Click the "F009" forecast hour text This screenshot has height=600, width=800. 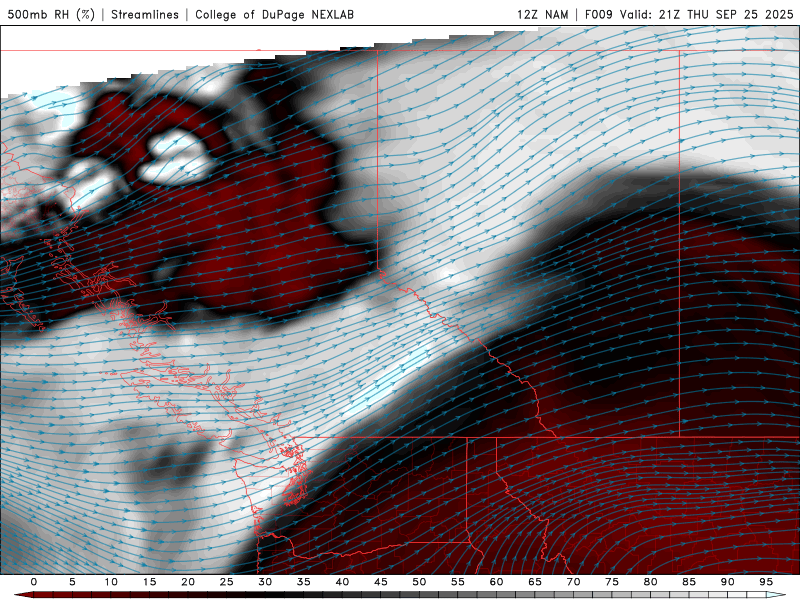coord(598,14)
